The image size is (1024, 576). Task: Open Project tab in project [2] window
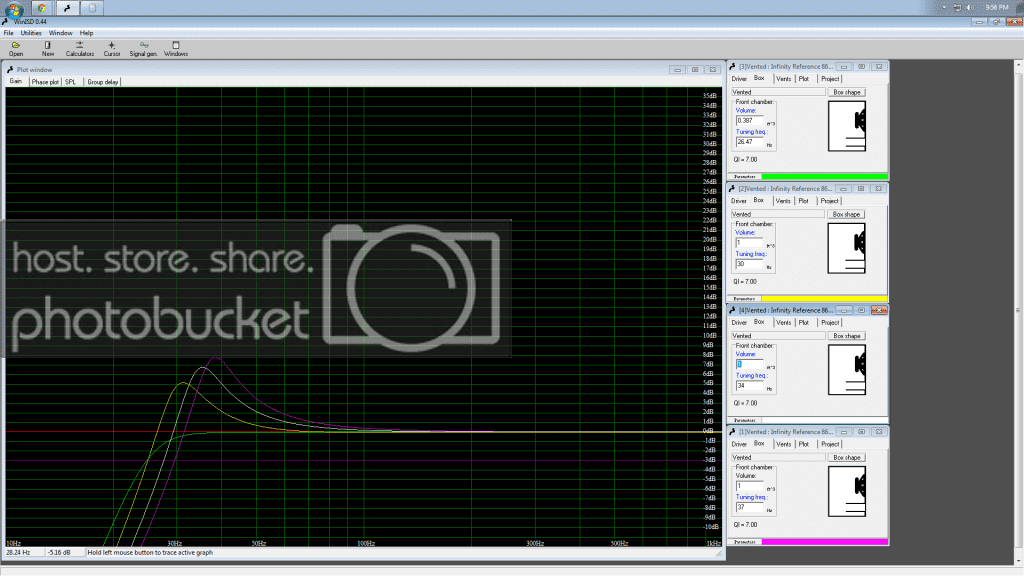[829, 201]
